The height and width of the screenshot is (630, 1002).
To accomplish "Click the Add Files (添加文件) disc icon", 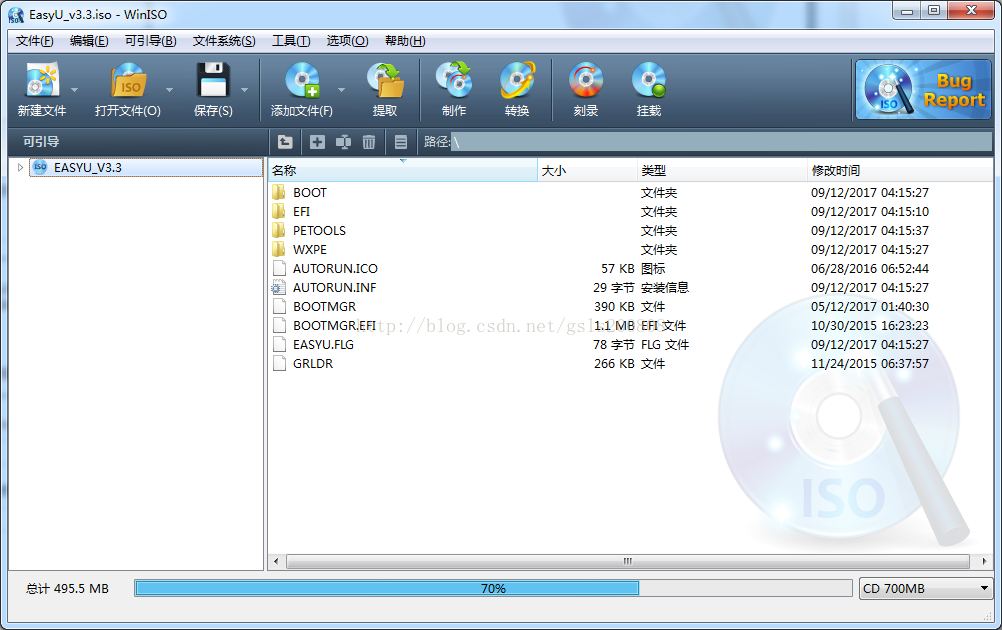I will pos(302,80).
